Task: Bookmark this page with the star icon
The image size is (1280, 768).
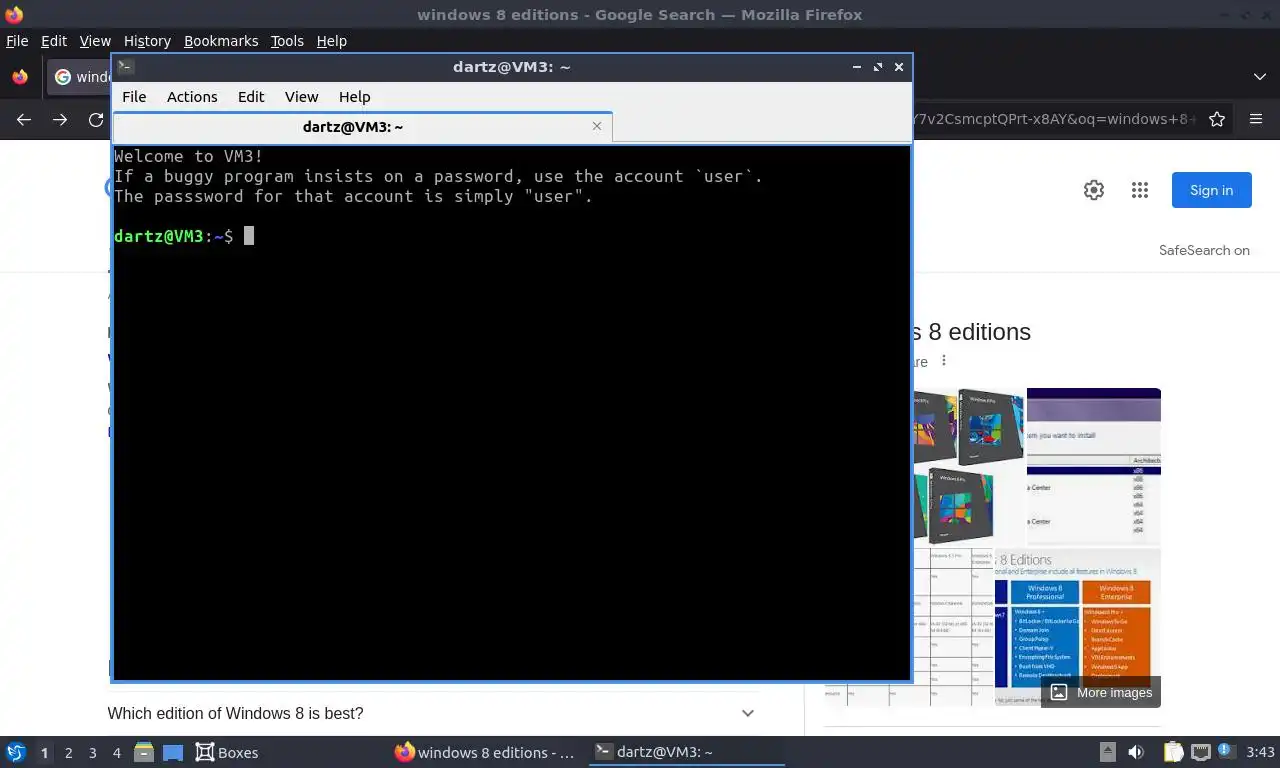Action: pyautogui.click(x=1217, y=119)
